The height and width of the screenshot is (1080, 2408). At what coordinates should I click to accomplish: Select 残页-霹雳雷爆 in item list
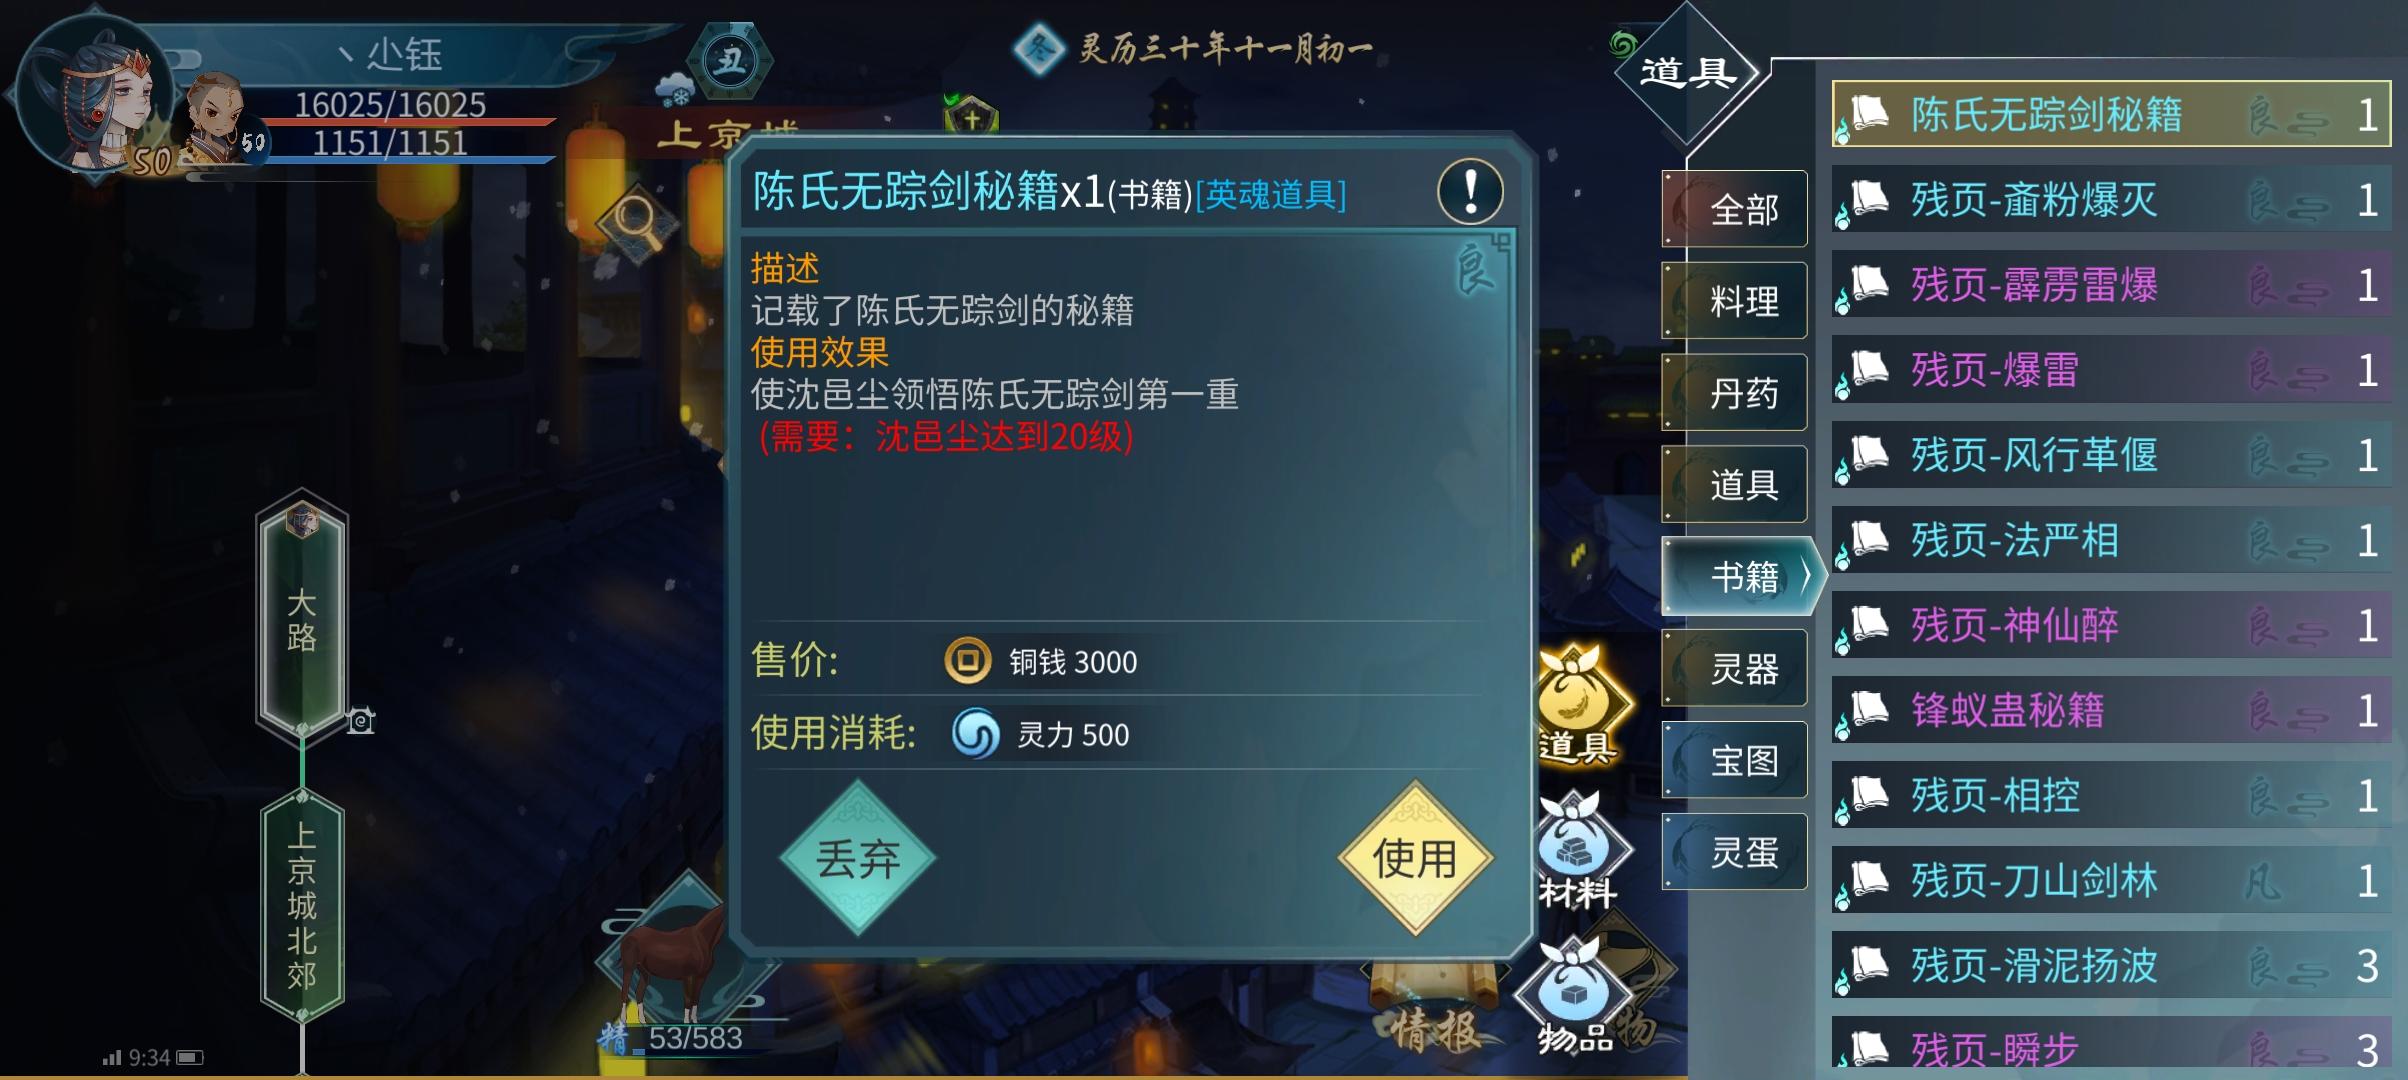click(x=2111, y=285)
